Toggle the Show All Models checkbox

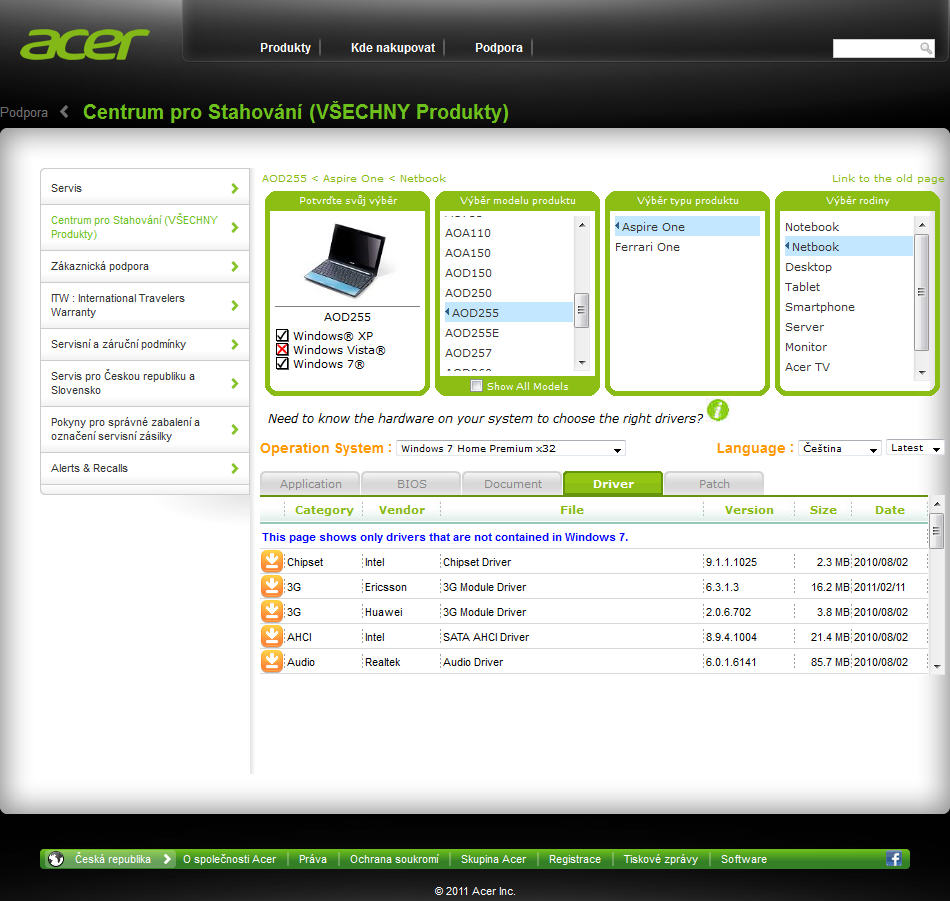(x=477, y=386)
